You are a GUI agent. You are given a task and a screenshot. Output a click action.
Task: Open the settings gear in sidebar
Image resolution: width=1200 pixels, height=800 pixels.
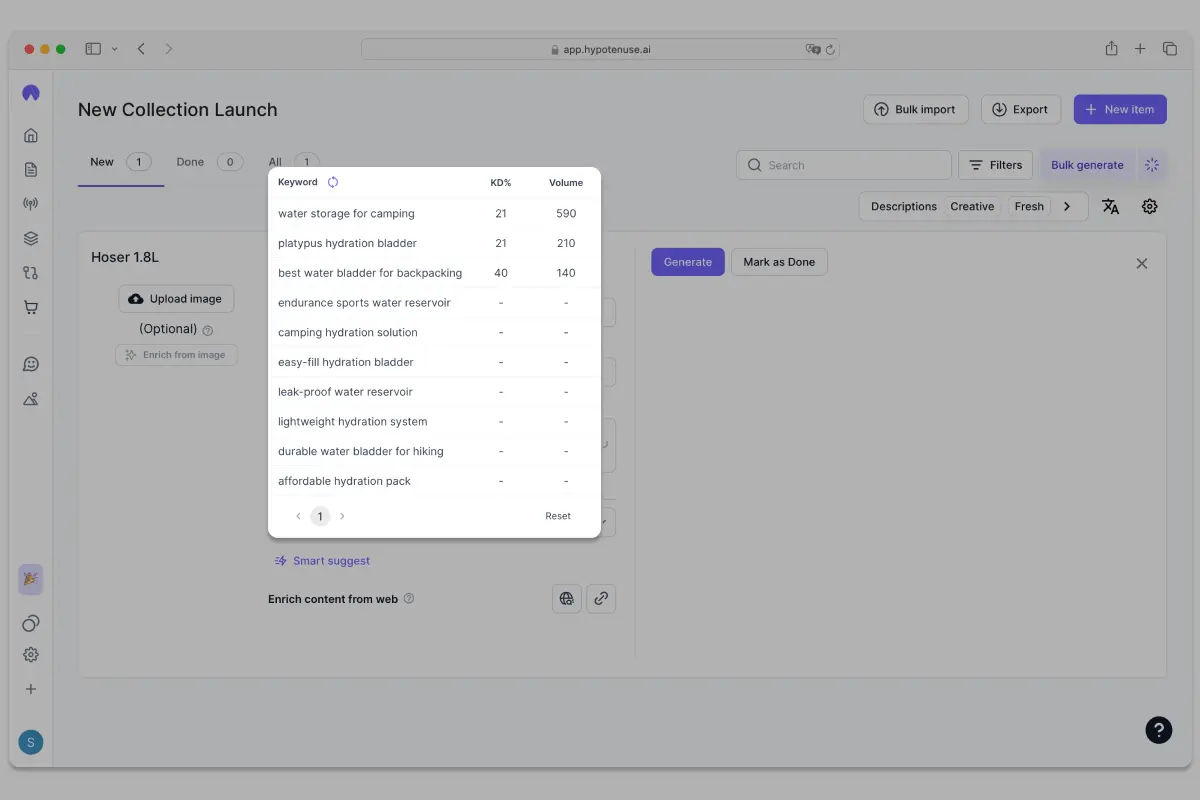pyautogui.click(x=31, y=655)
